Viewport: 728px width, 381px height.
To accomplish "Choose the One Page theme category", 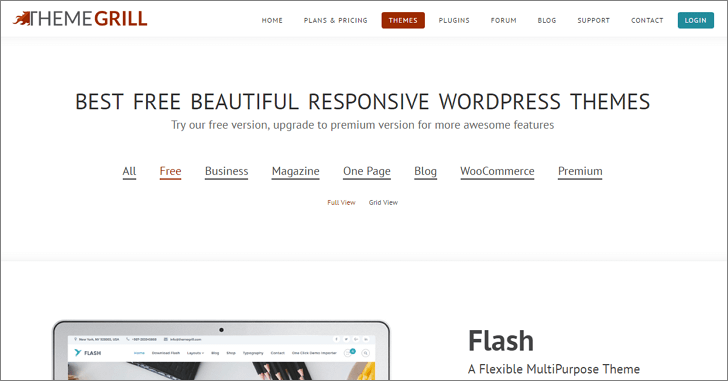I will coord(367,171).
